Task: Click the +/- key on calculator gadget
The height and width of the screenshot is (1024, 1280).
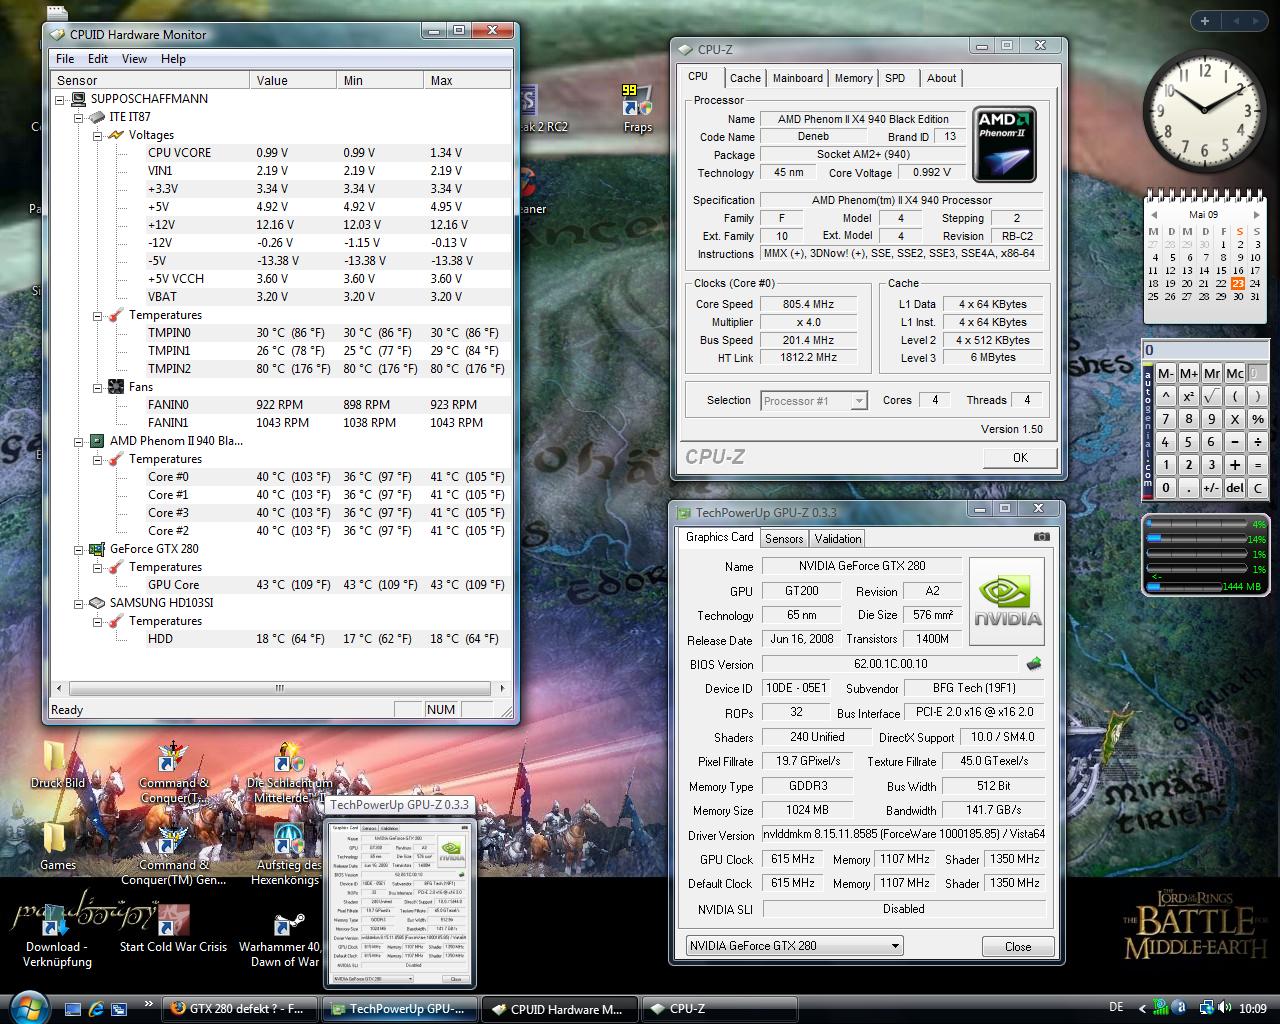Action: point(1212,488)
